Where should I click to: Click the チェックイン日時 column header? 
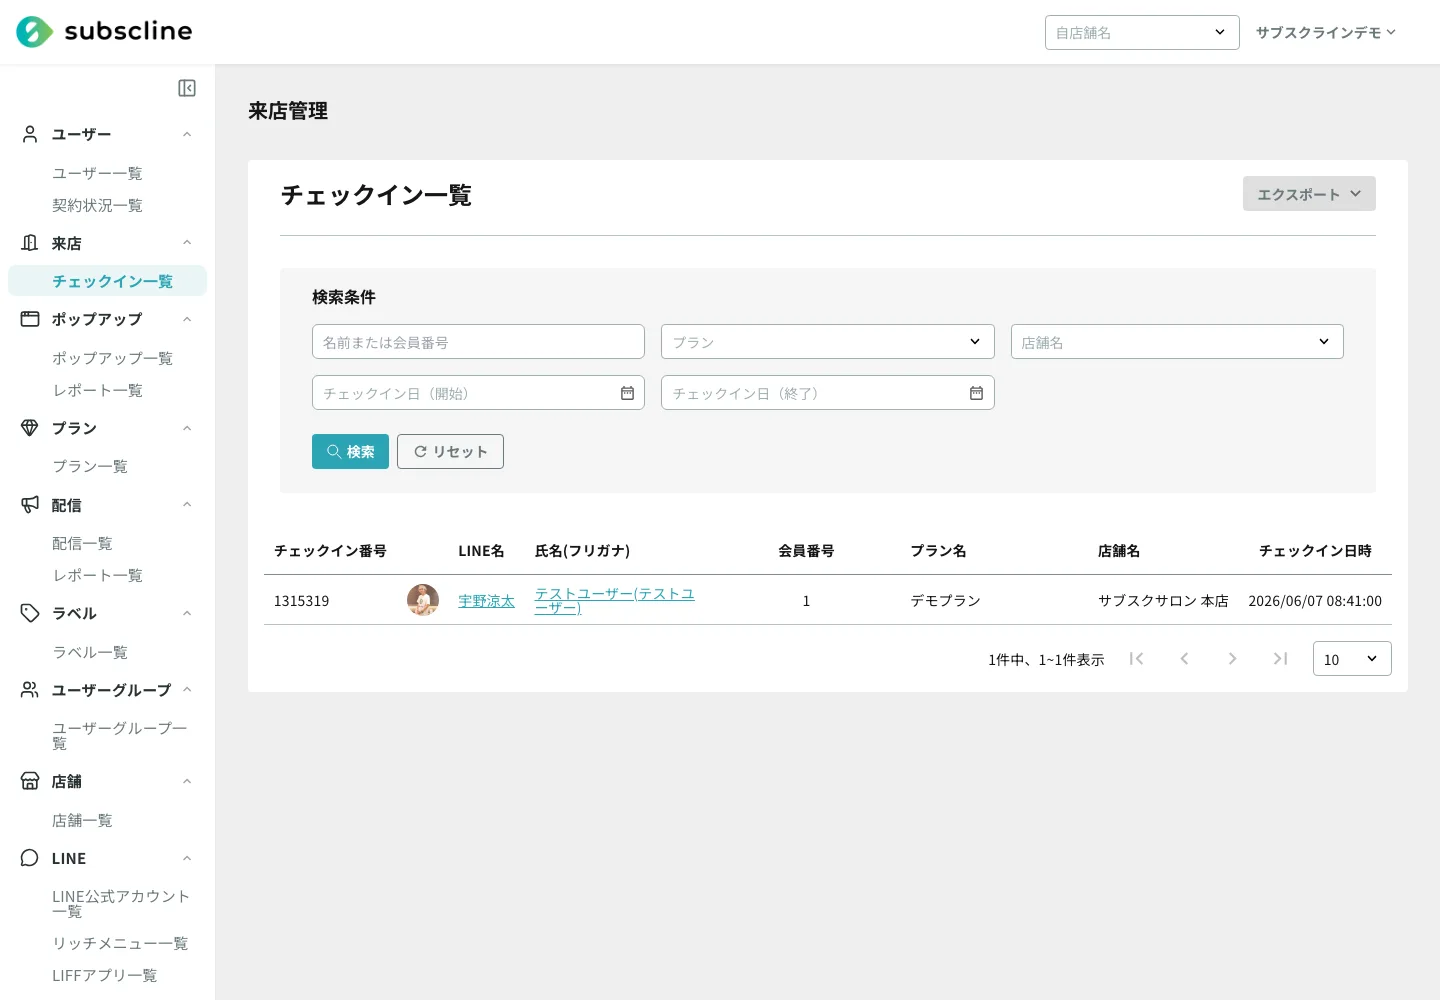[x=1315, y=551]
